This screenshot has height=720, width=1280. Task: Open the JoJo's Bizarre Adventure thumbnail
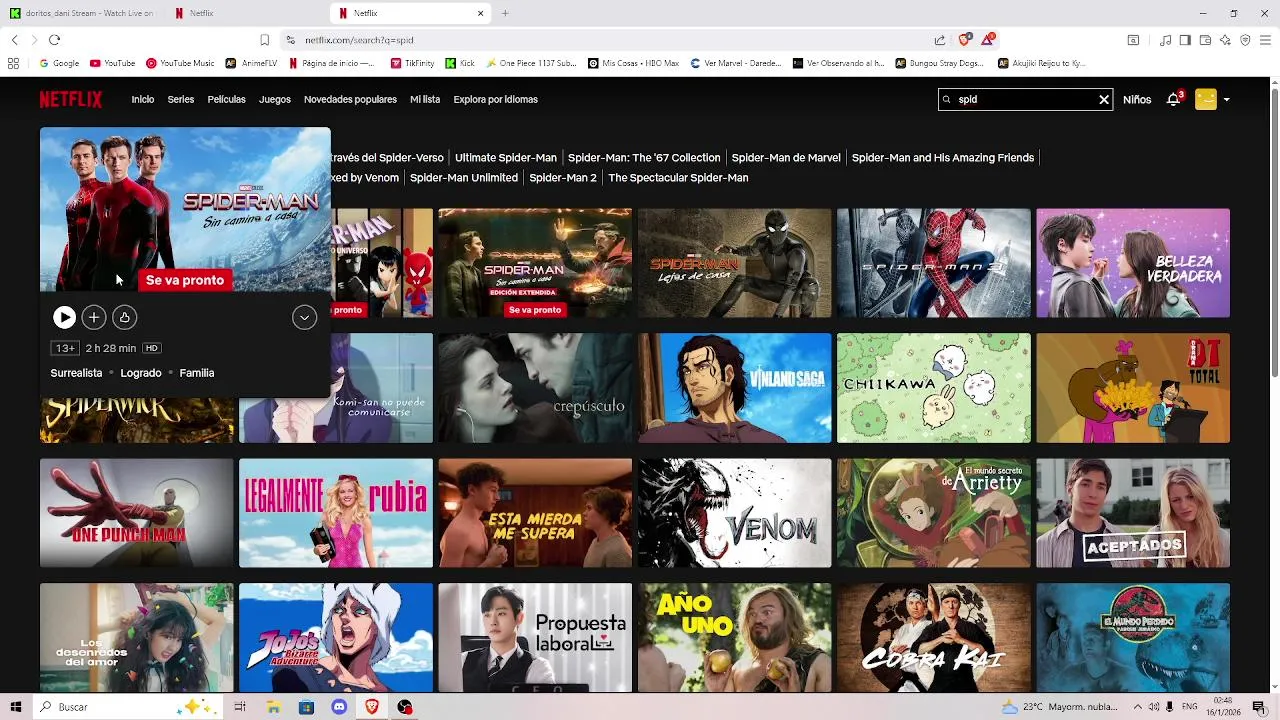(x=336, y=638)
